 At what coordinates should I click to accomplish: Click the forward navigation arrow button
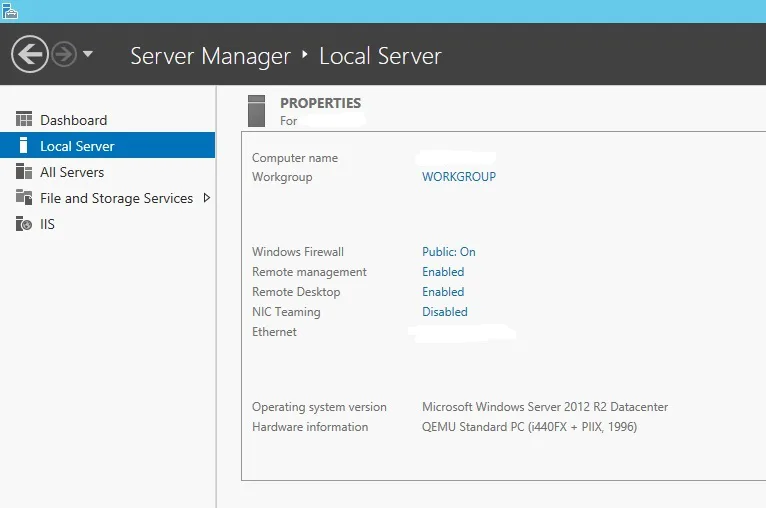point(64,54)
